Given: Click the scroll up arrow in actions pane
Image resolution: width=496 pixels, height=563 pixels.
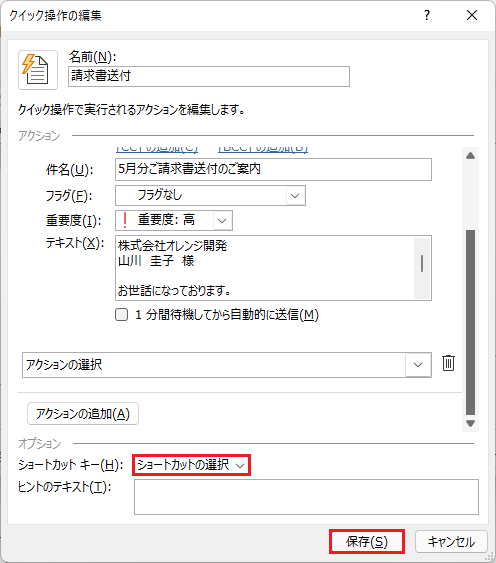Looking at the screenshot, I should pyautogui.click(x=470, y=155).
